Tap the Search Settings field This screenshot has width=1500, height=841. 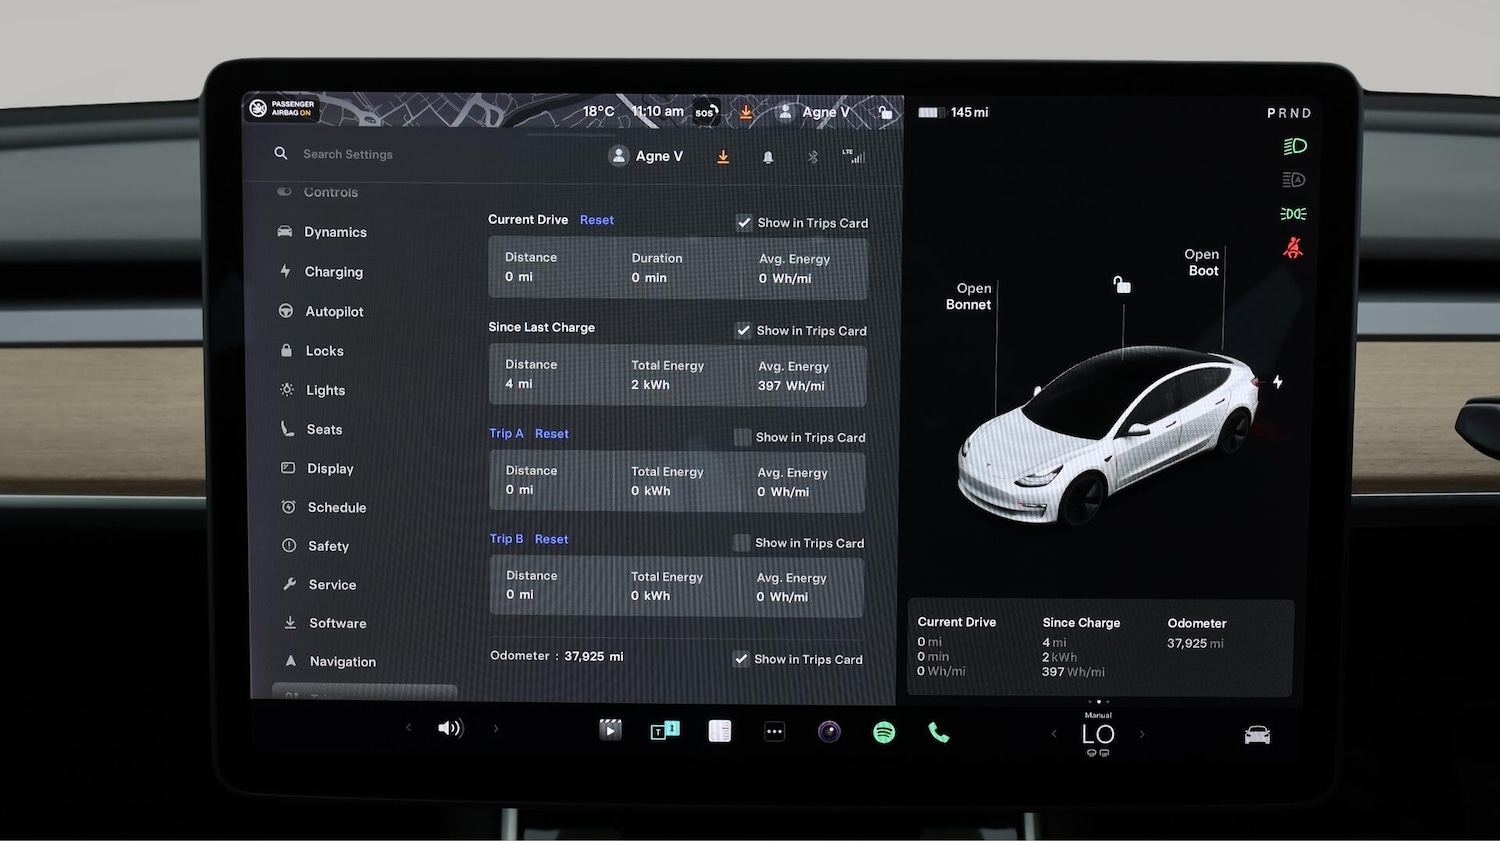(x=347, y=154)
